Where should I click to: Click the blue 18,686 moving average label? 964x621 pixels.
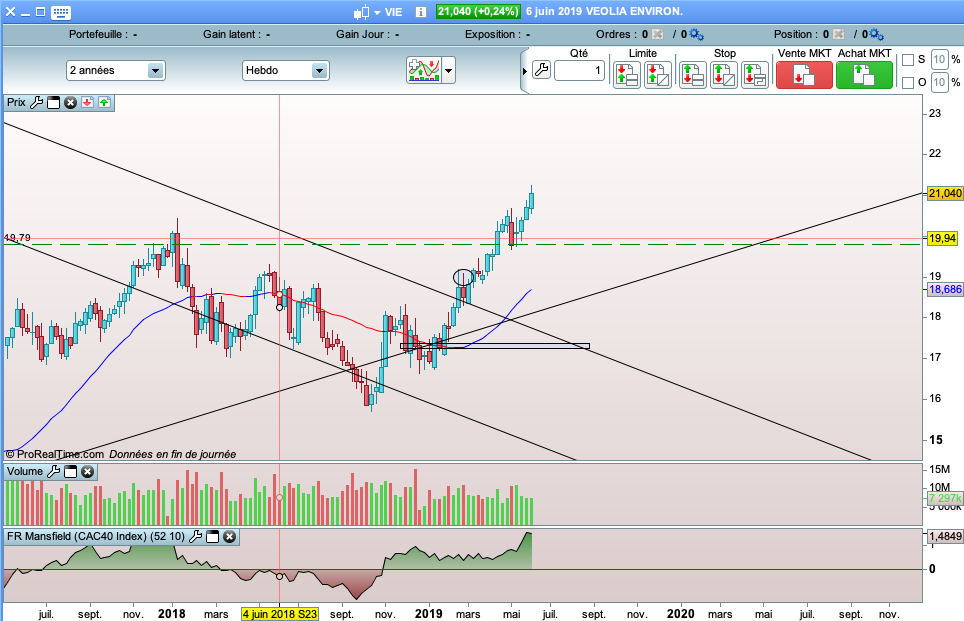(945, 290)
